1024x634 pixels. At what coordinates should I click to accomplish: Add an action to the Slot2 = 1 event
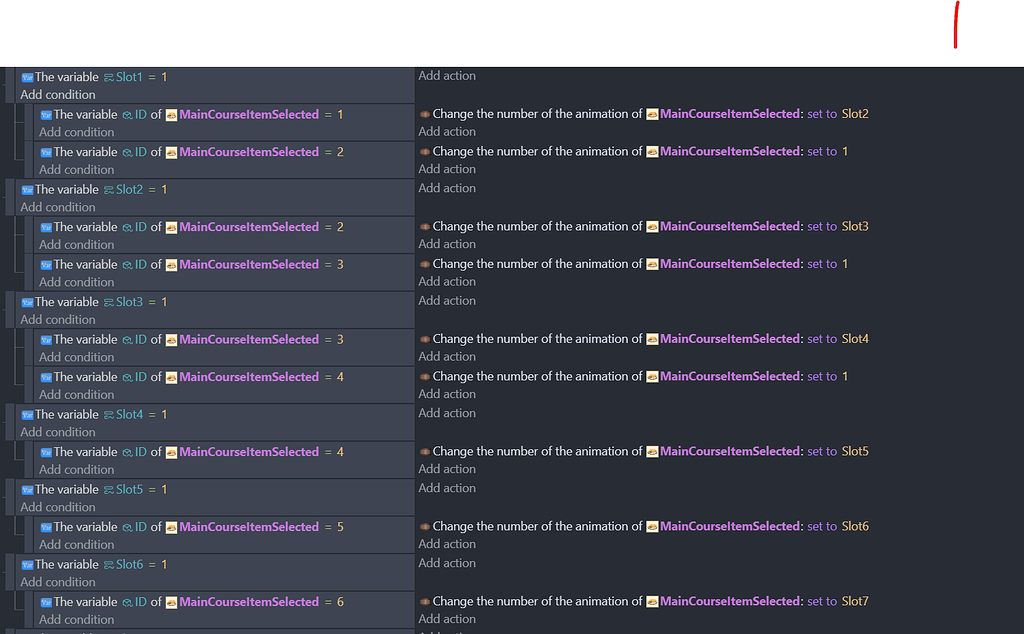(x=447, y=188)
